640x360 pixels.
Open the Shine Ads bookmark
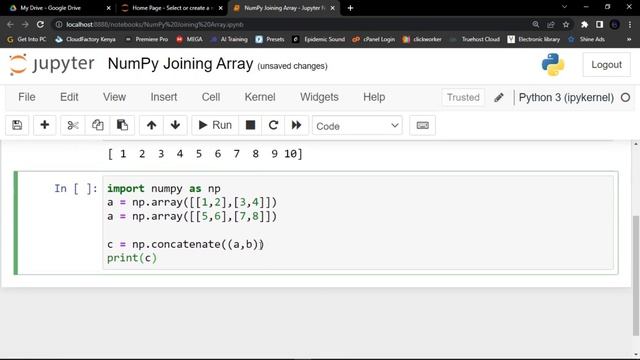[x=586, y=39]
